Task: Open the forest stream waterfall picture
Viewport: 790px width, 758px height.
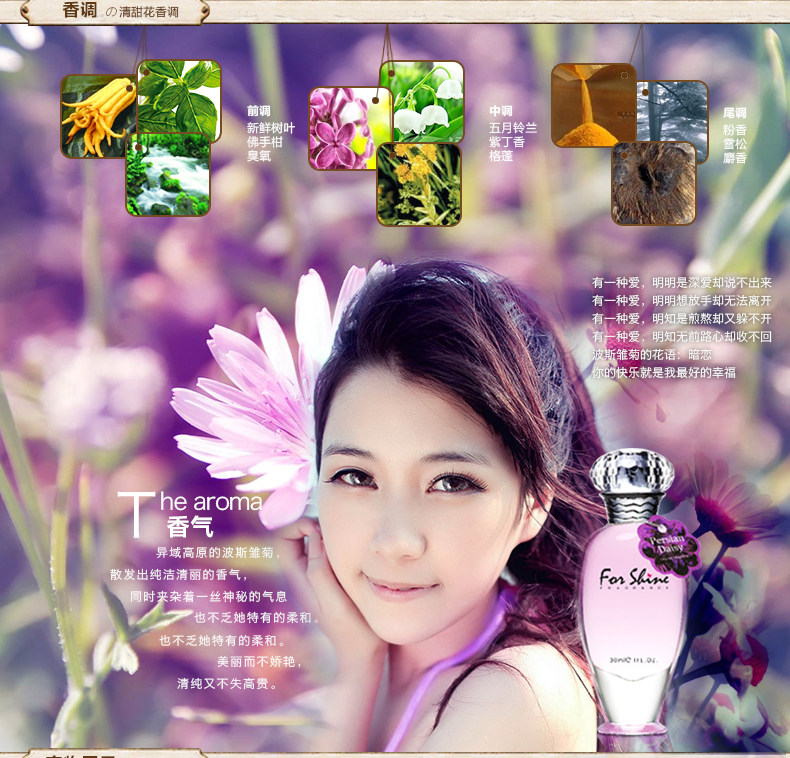Action: [168, 174]
